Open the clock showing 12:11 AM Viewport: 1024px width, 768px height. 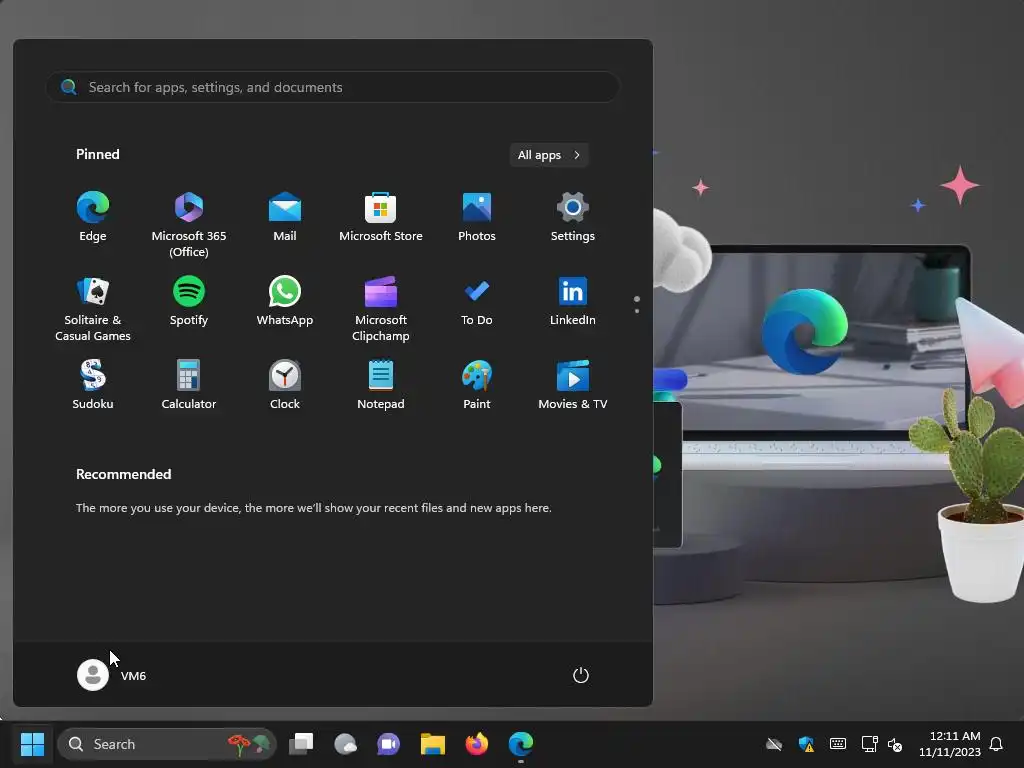tap(950, 744)
